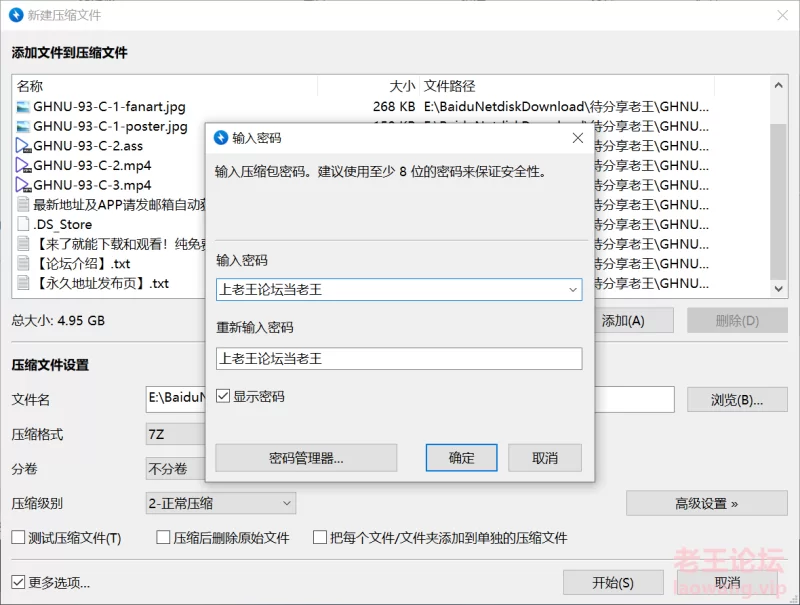Image resolution: width=800 pixels, height=605 pixels.
Task: Open the 压缩格式 7Z dropdown
Action: 176,434
